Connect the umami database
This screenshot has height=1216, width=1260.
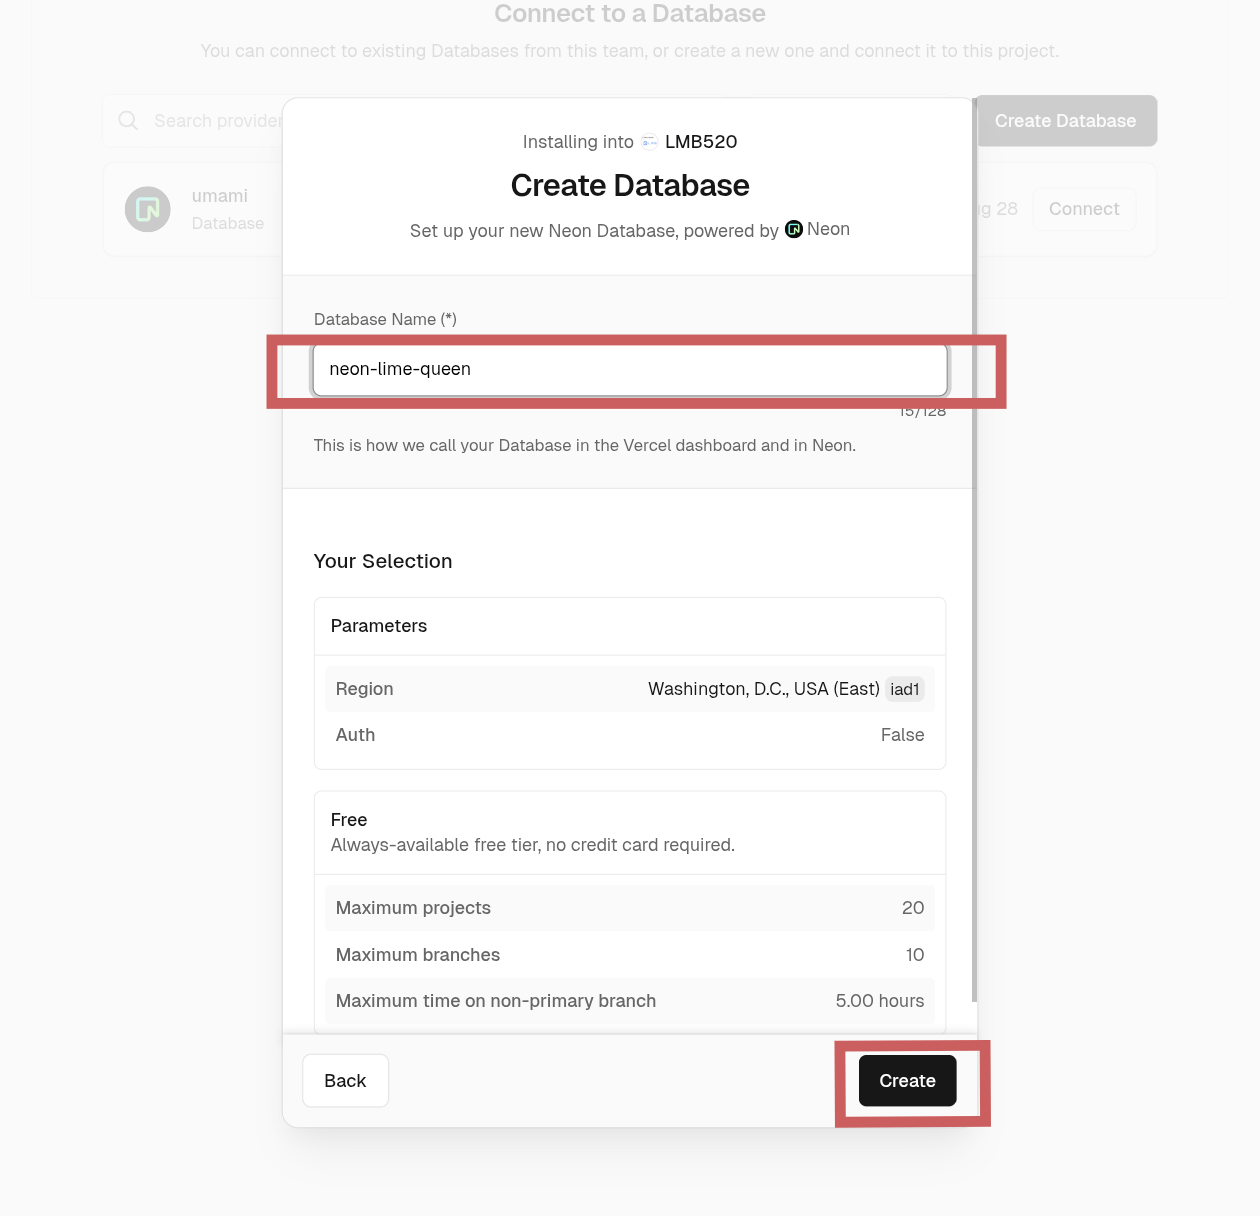pyautogui.click(x=1084, y=209)
